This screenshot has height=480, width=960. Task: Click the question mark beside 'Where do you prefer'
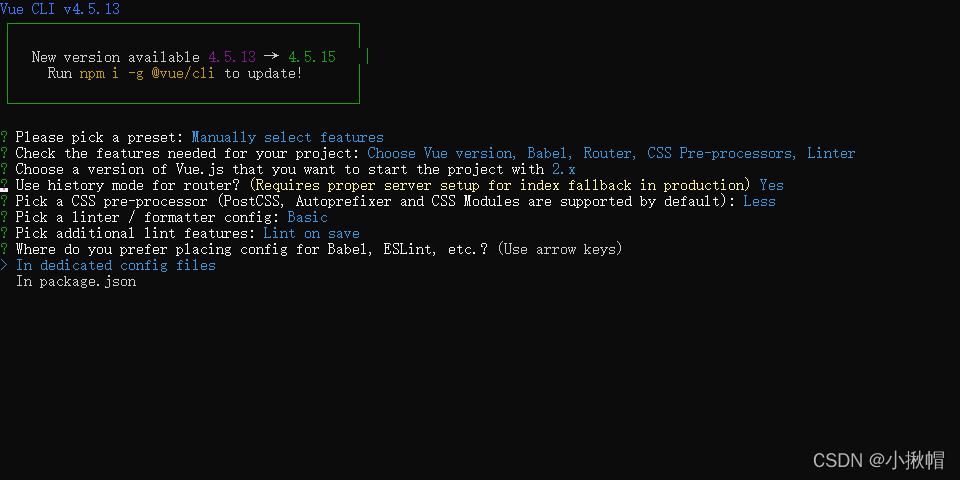coord(4,249)
